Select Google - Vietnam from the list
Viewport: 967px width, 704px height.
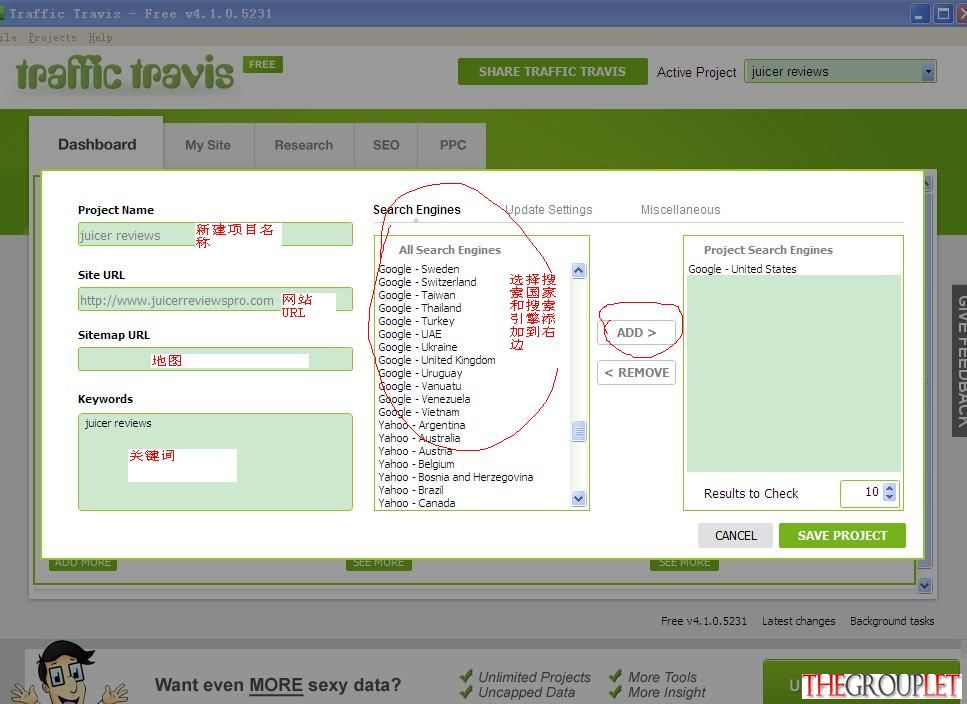click(419, 412)
